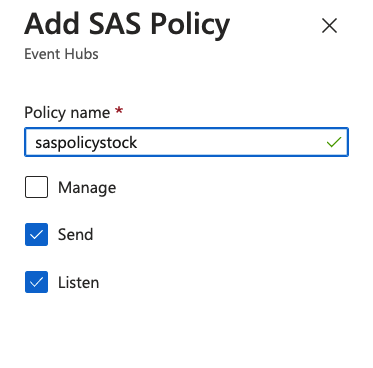Click the 'Policy name' label

pos(67,113)
